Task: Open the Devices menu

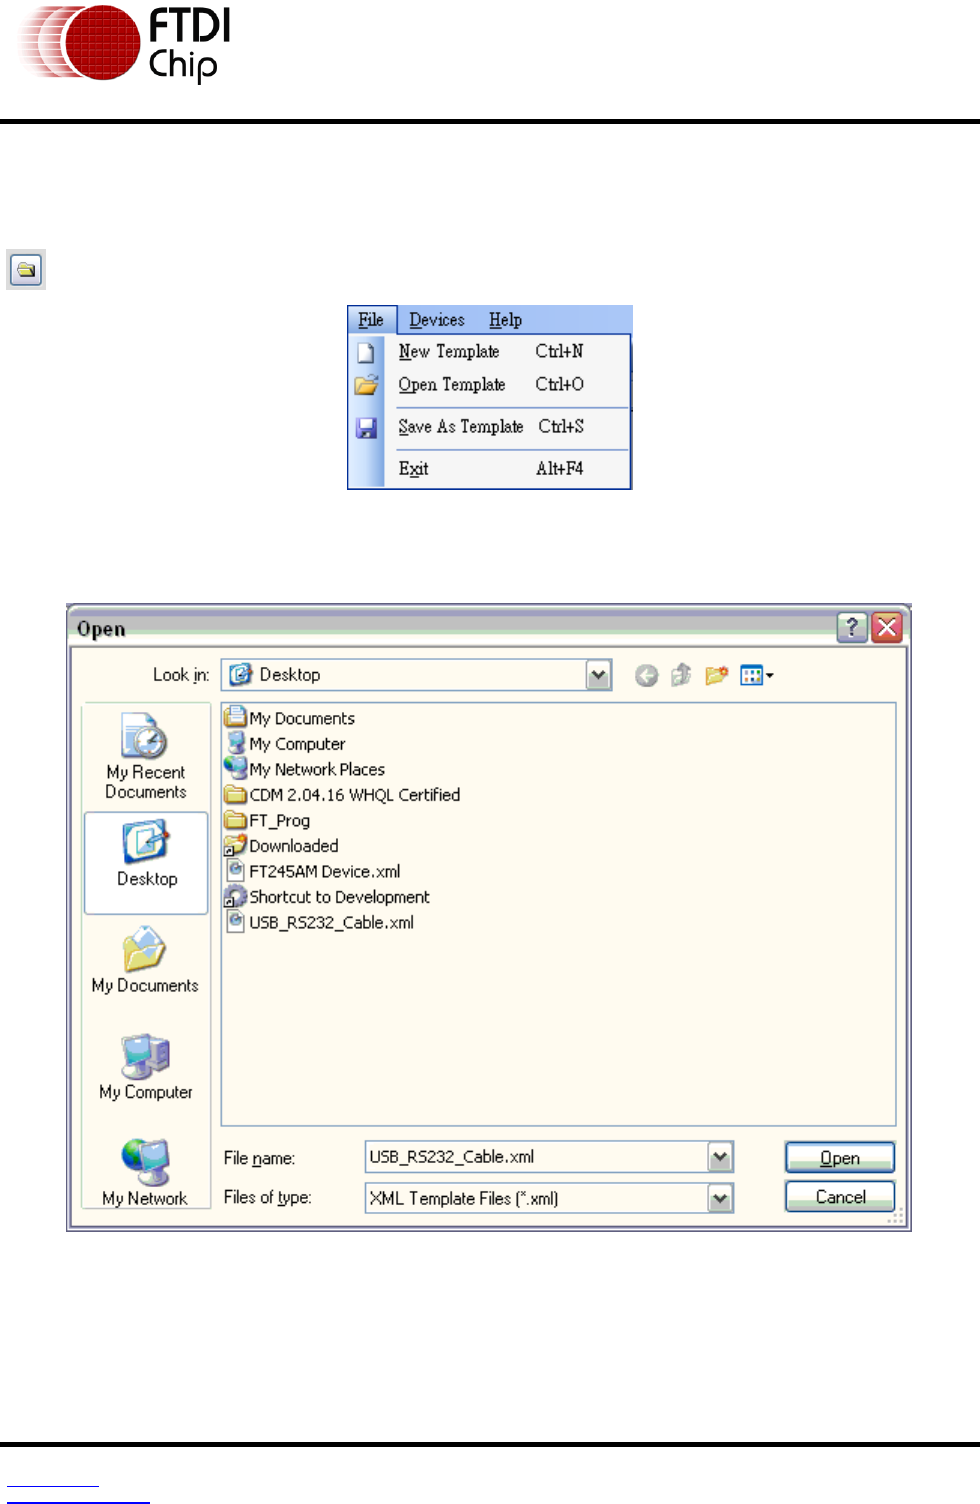Action: 437,320
